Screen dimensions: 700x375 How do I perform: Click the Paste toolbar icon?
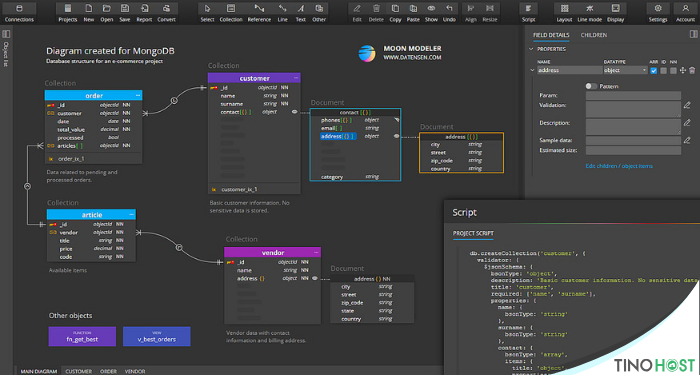click(x=413, y=8)
